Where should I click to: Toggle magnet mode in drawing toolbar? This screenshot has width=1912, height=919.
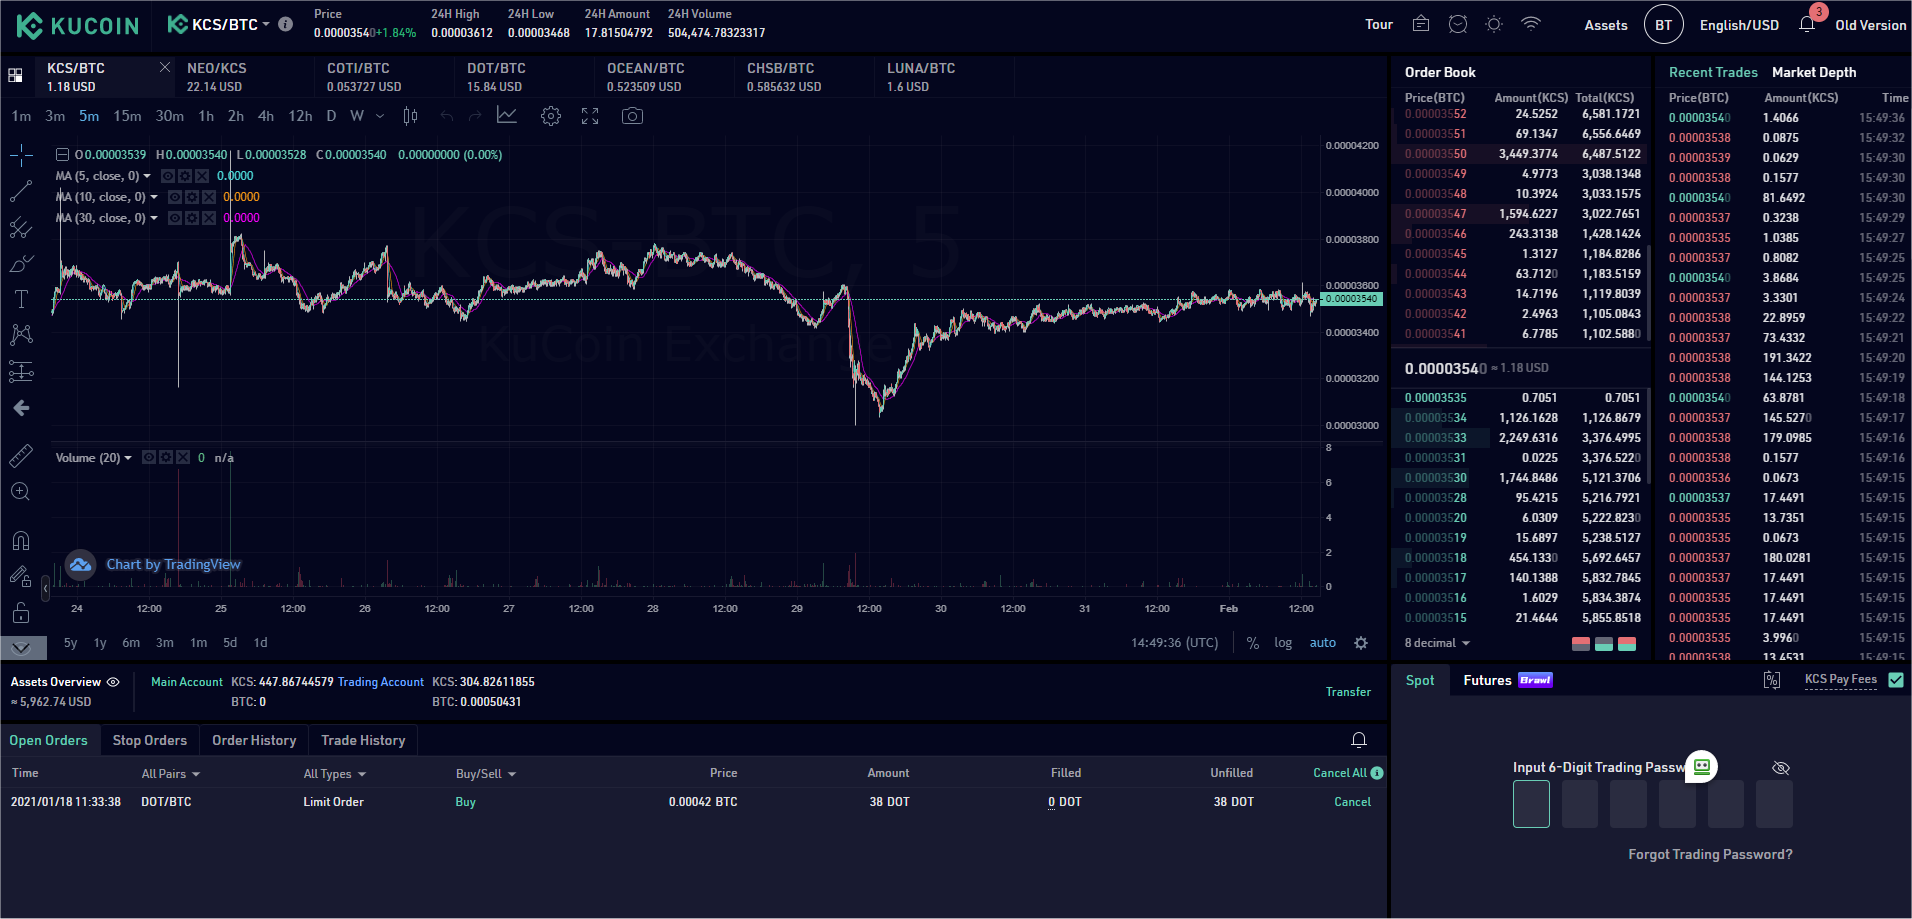point(21,541)
